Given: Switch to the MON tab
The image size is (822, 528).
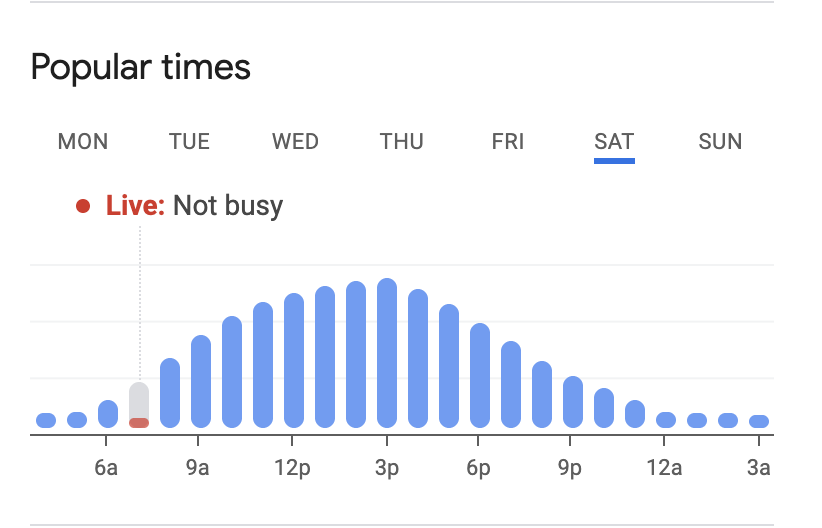Looking at the screenshot, I should coord(83,141).
